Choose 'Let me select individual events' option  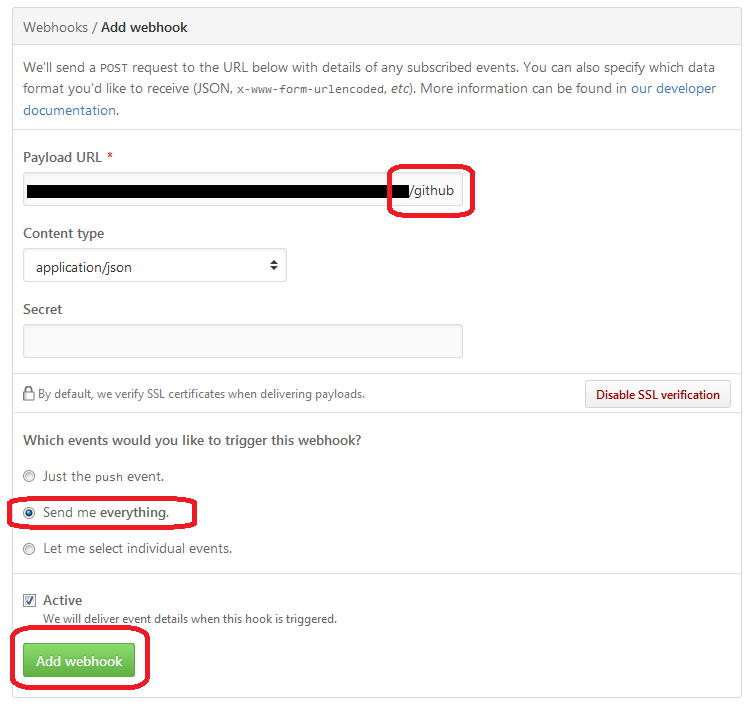pyautogui.click(x=29, y=549)
